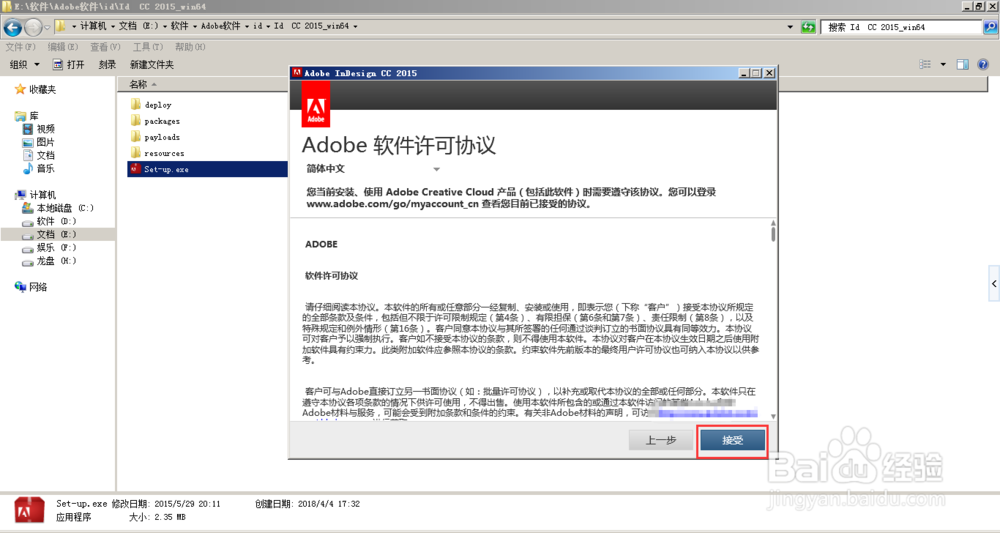Select the packages folder
Viewport: 1000px width, 533px height.
[155, 120]
